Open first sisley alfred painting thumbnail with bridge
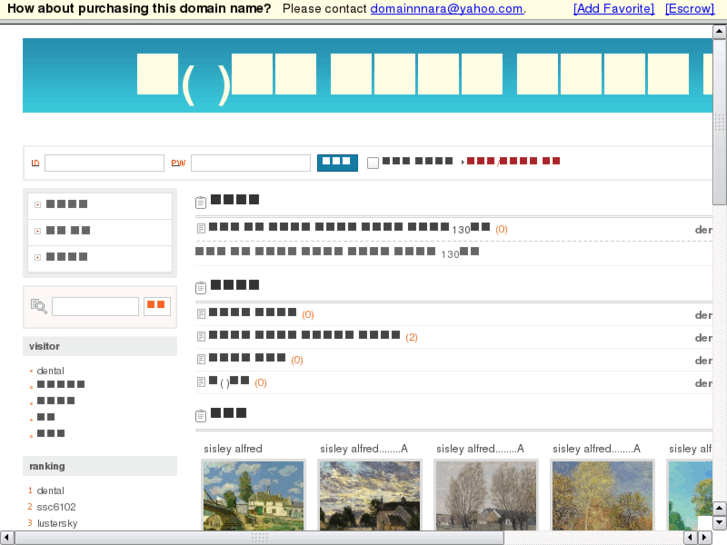 [254, 495]
